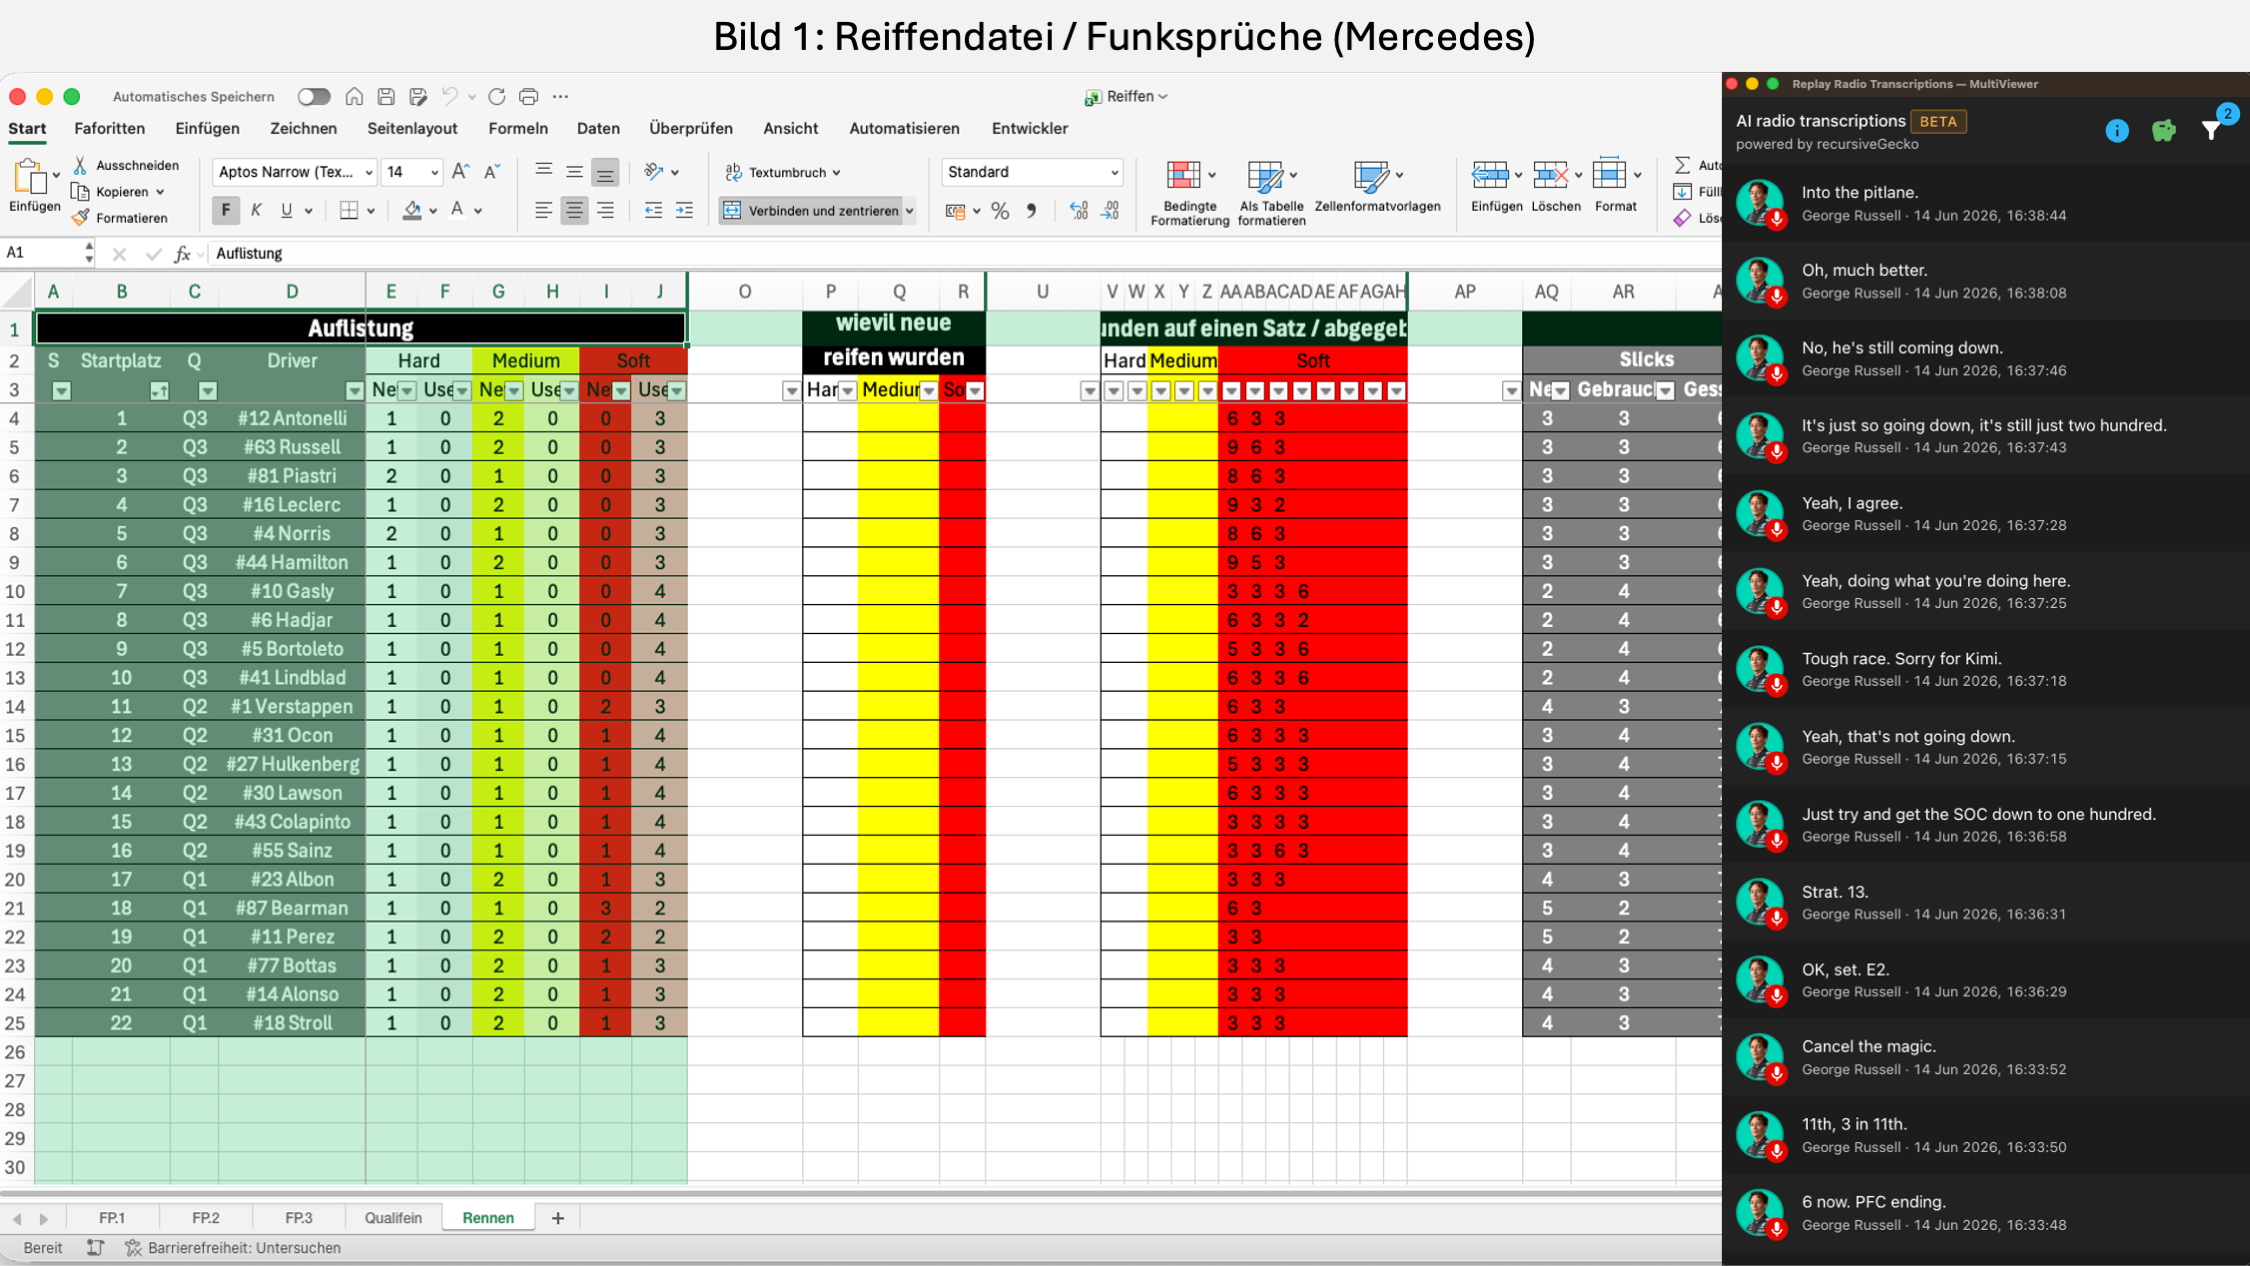Viewport: 2250px width, 1266px height.
Task: Toggle italic K formatting
Action: point(256,210)
